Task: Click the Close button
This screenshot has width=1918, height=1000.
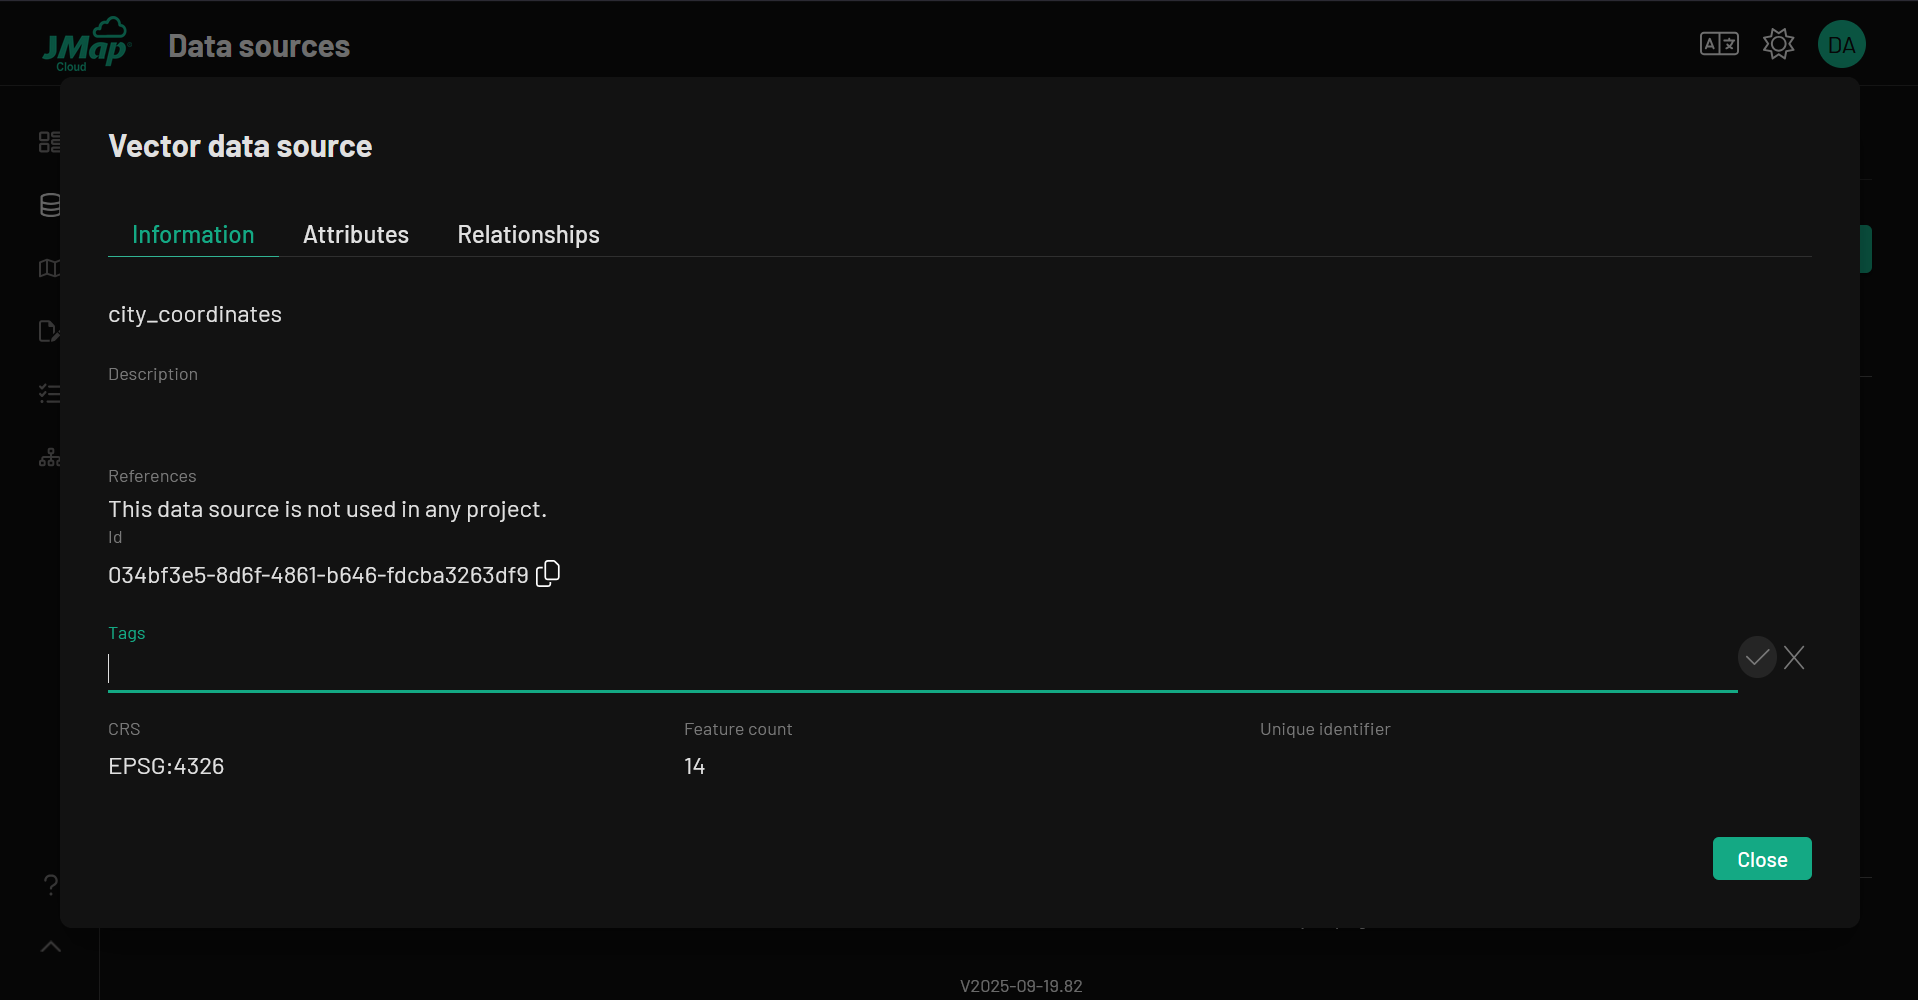Action: pyautogui.click(x=1761, y=859)
